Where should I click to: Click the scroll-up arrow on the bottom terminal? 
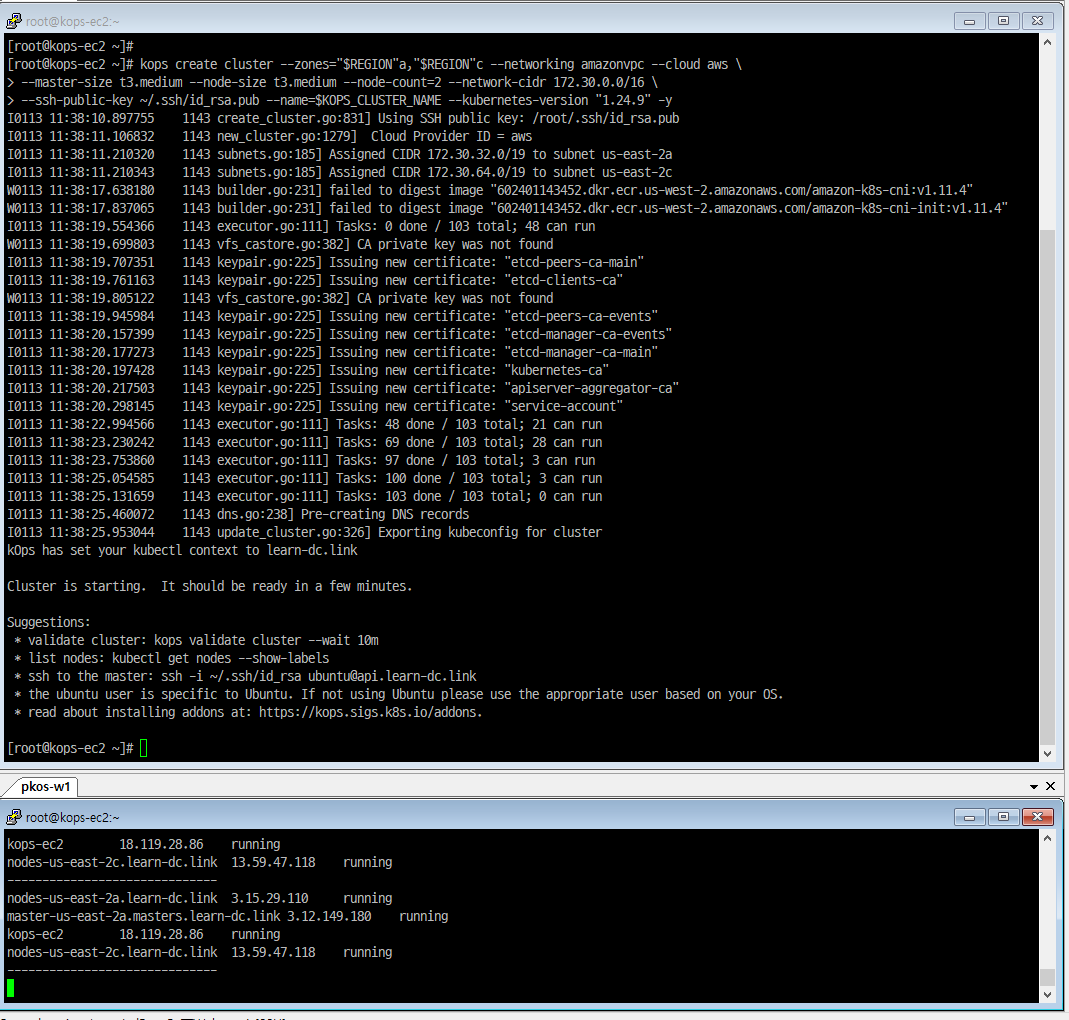click(1049, 837)
